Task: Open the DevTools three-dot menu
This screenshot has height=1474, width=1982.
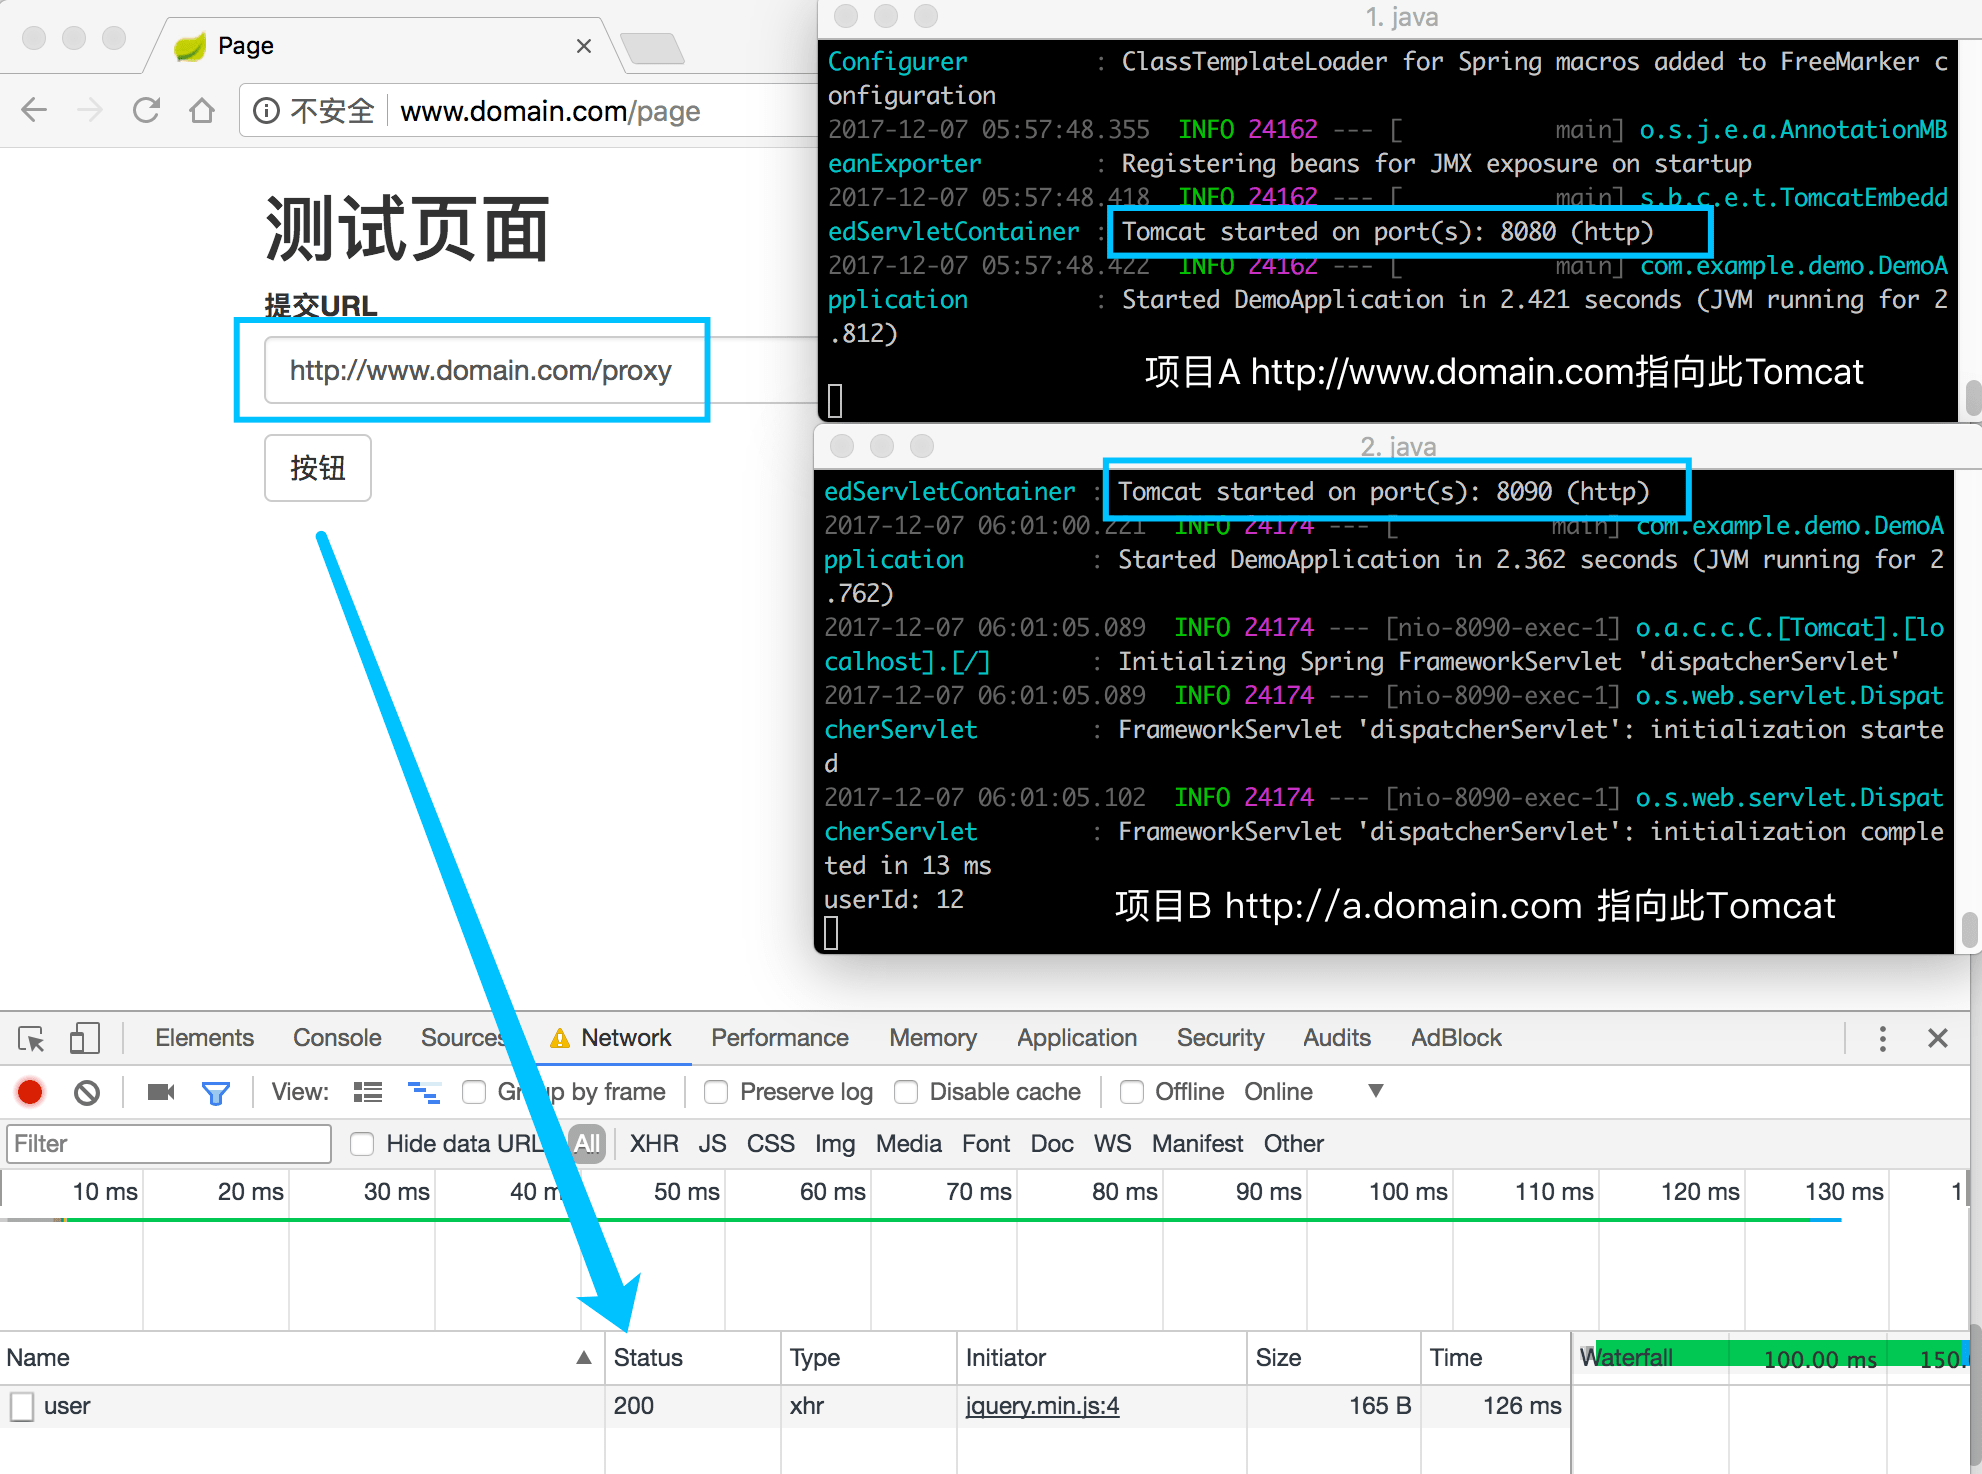Action: click(x=1883, y=1039)
